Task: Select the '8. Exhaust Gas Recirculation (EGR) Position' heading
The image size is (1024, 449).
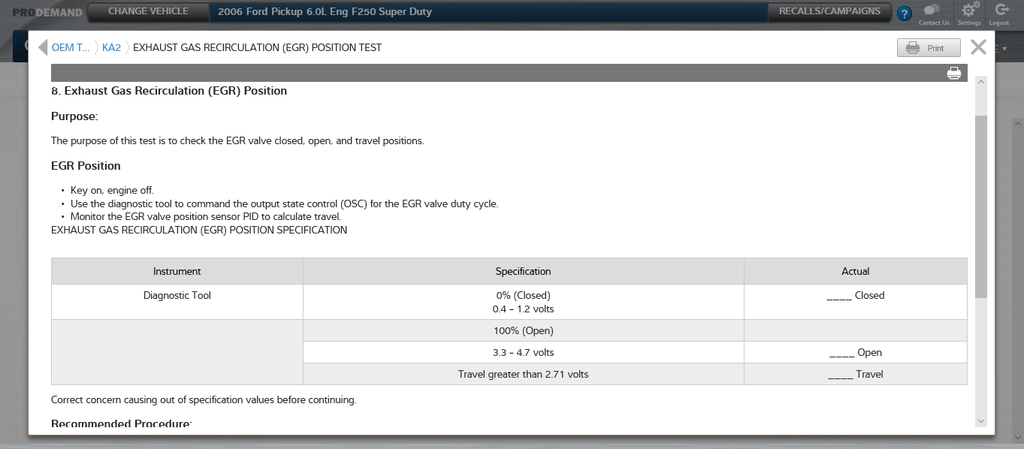Action: click(169, 91)
